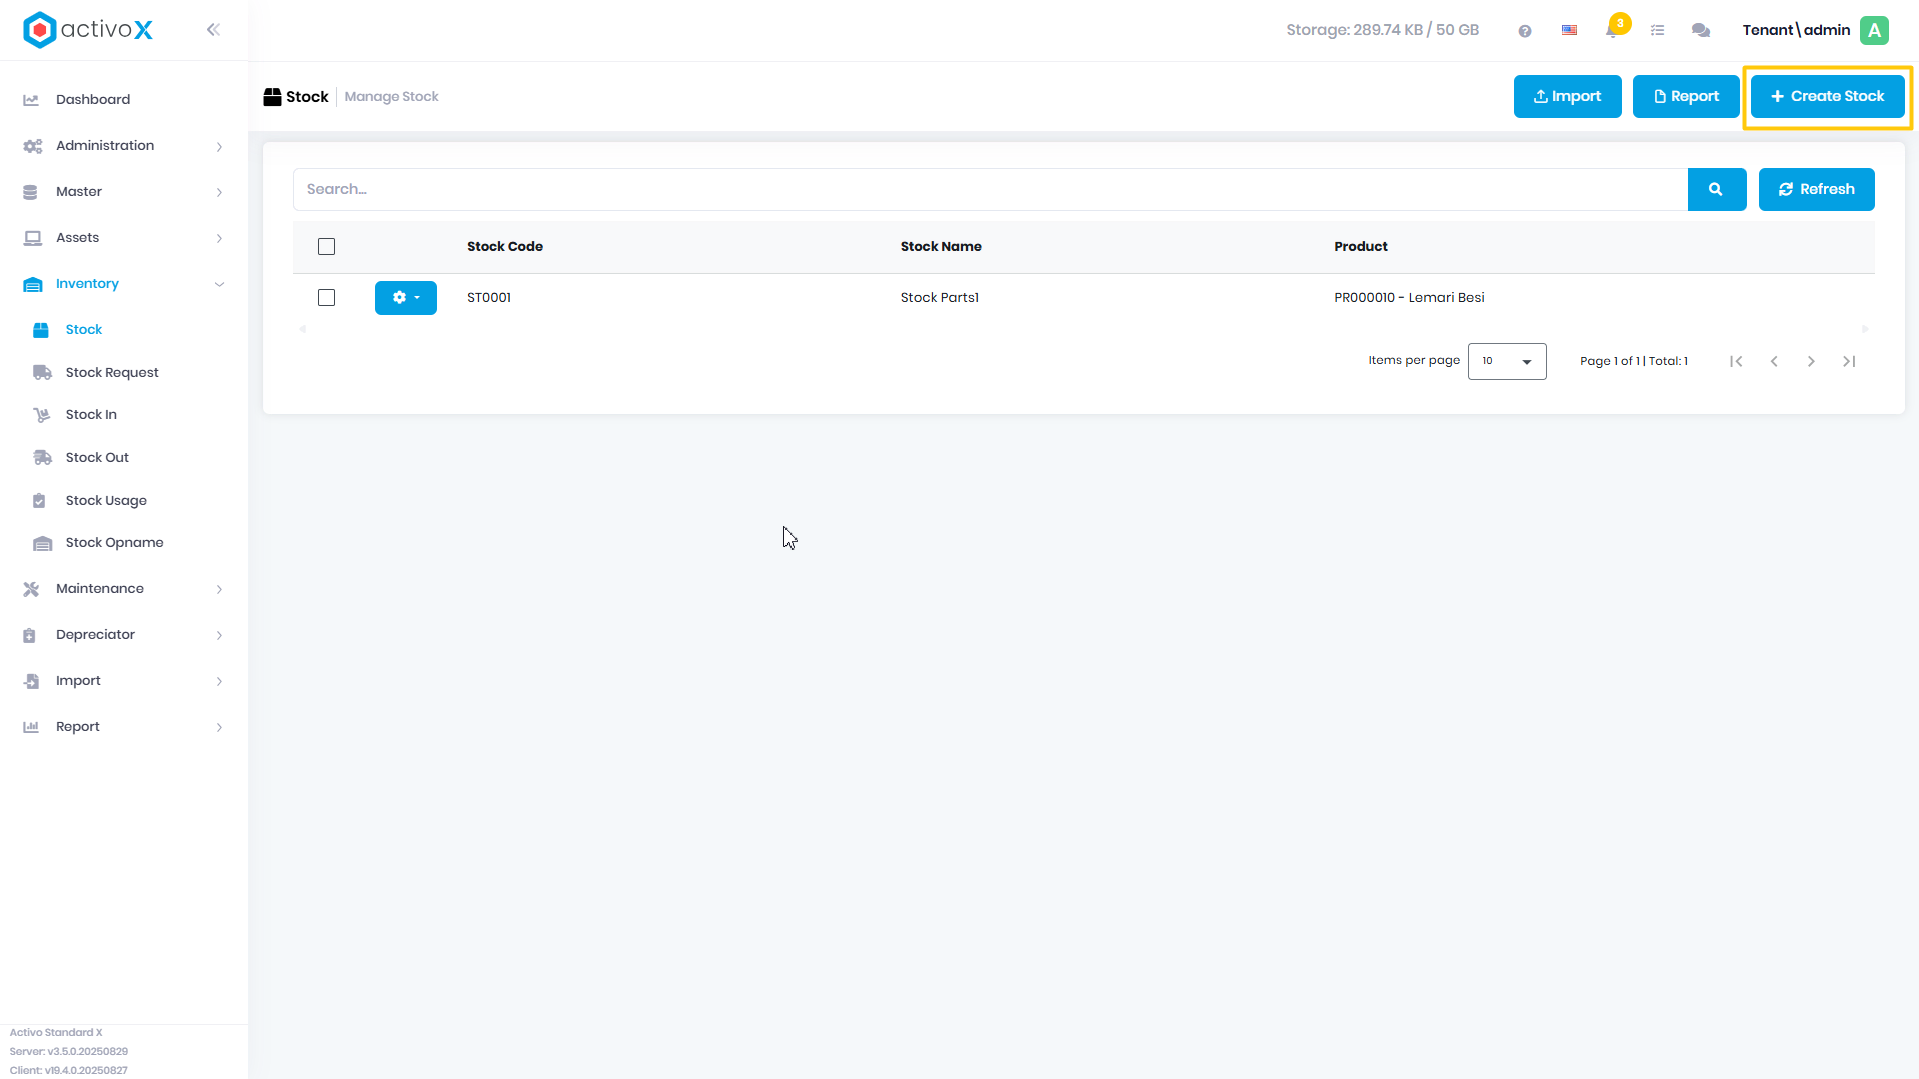Screen dimensions: 1919x1079
Task: Expand Import menu chevron in sidebar
Action: [219, 682]
